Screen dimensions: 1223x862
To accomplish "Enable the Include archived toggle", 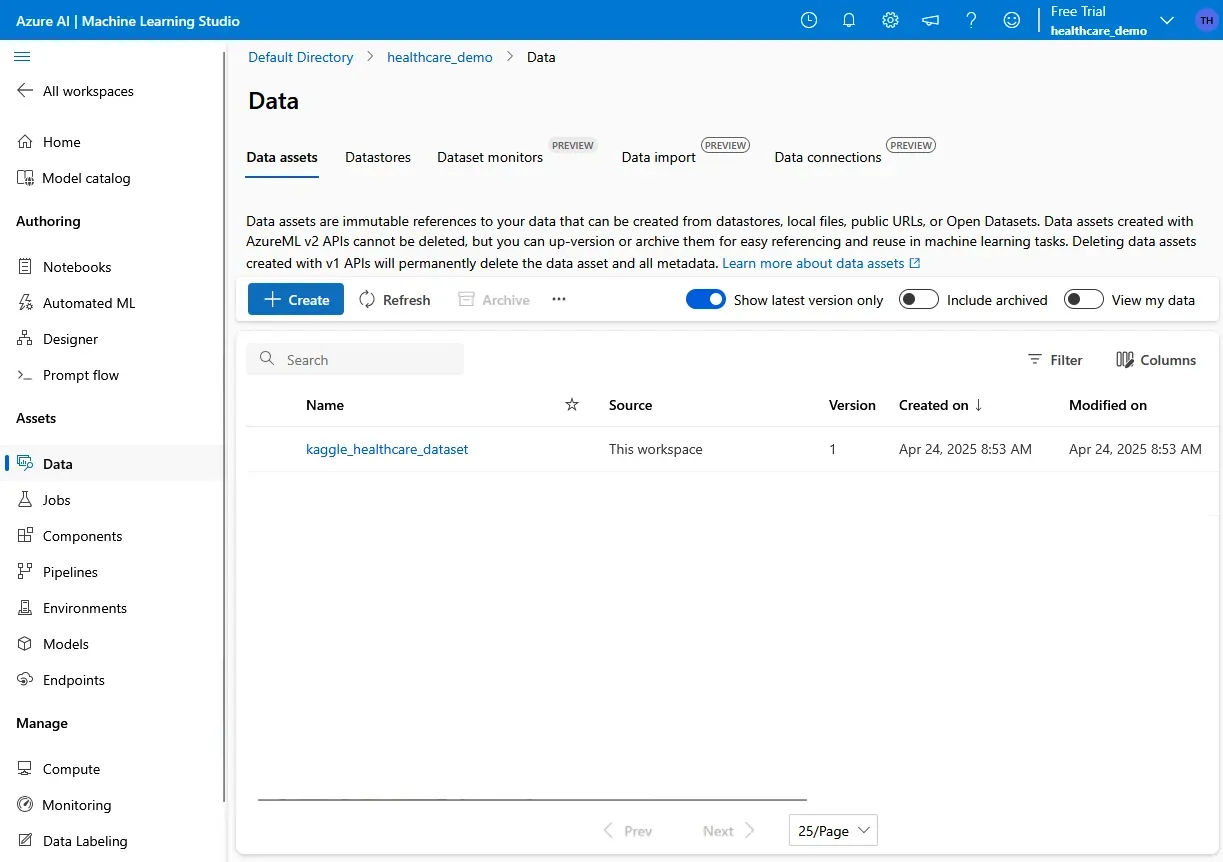I will [x=918, y=299].
